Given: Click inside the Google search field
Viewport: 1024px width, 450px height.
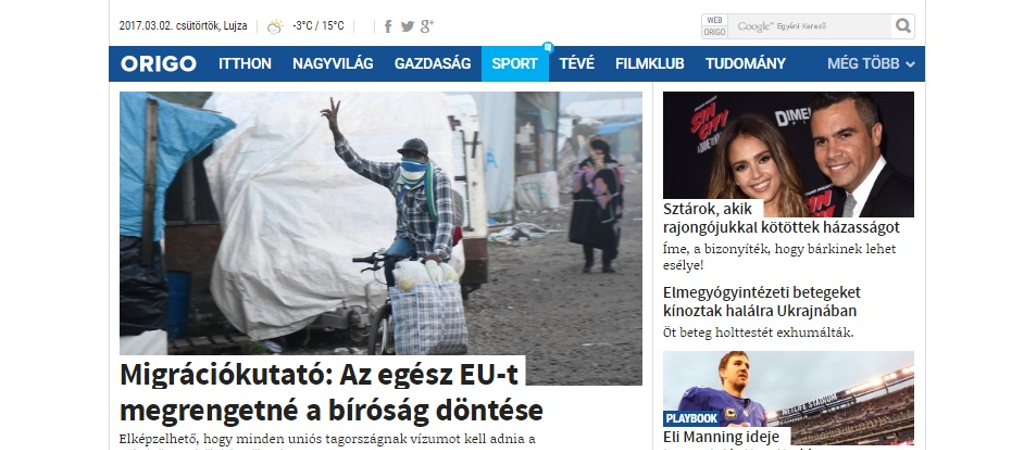Looking at the screenshot, I should click(810, 26).
